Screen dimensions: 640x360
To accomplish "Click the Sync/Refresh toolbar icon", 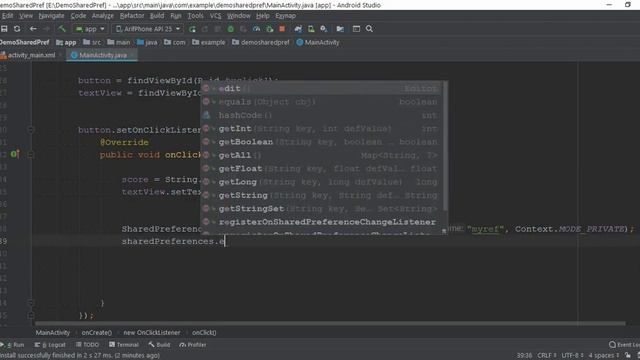I will [x=17, y=29].
